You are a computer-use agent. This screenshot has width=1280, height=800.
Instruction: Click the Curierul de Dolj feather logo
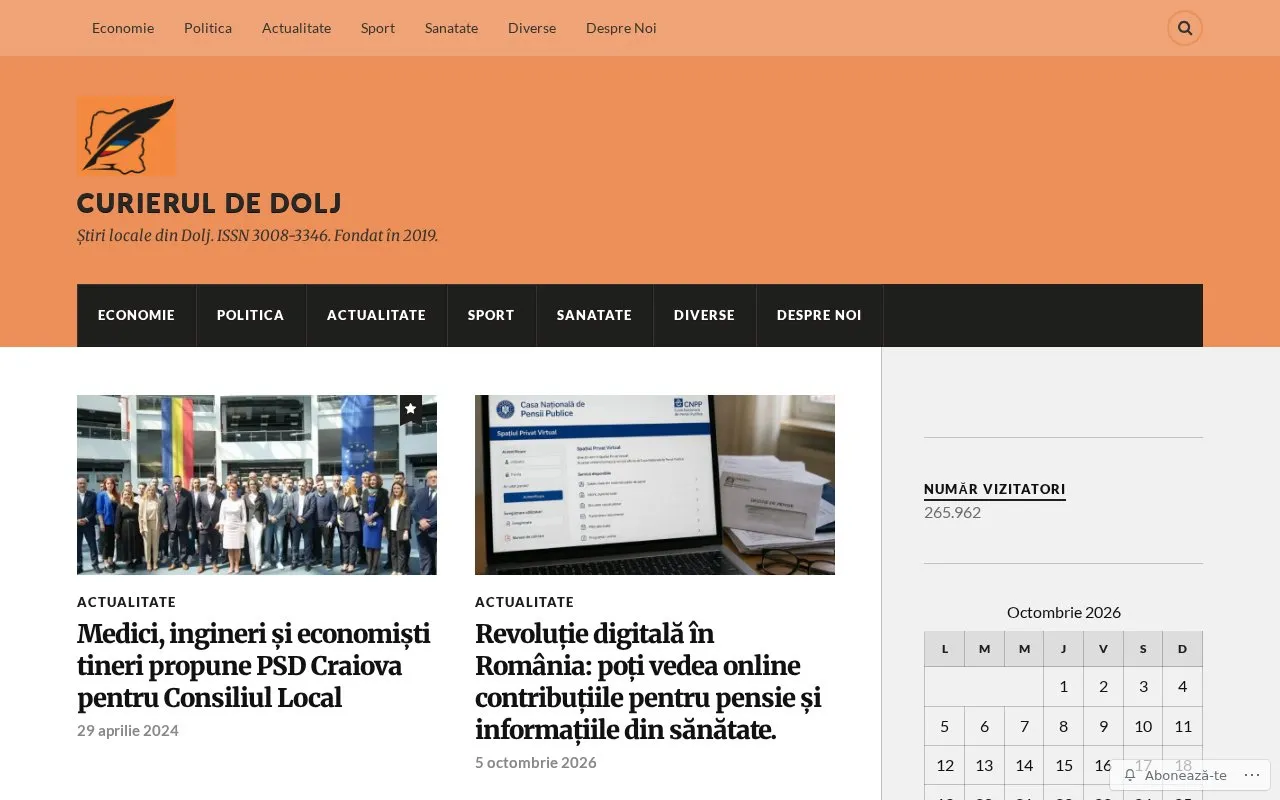[x=126, y=136]
